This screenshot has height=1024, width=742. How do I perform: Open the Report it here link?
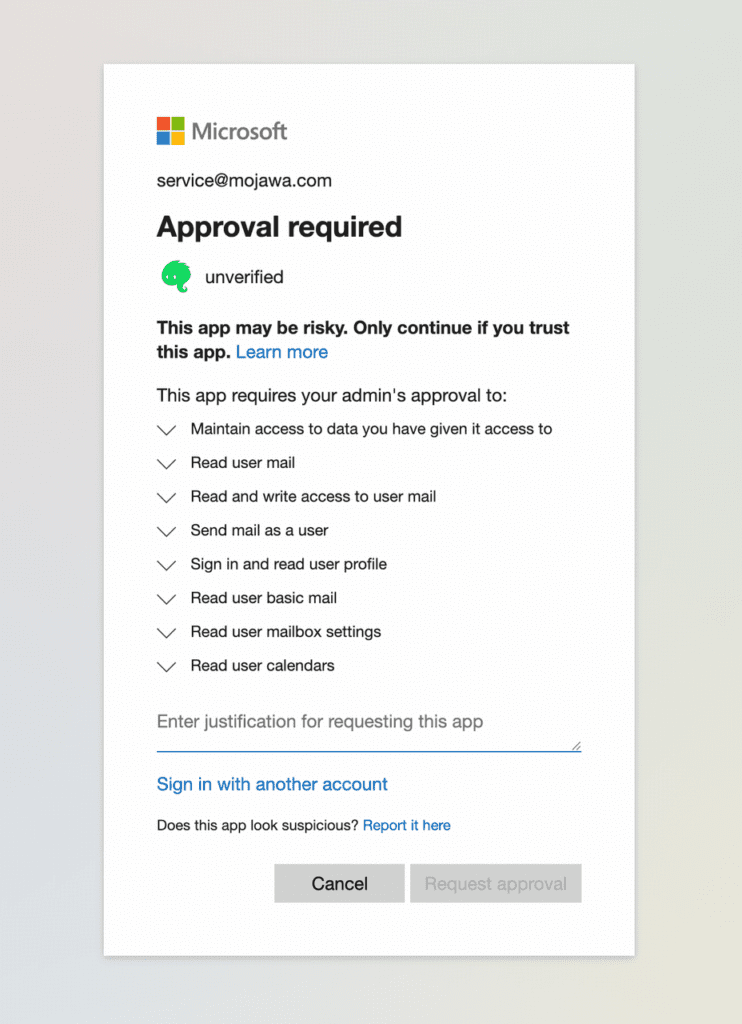coord(406,825)
